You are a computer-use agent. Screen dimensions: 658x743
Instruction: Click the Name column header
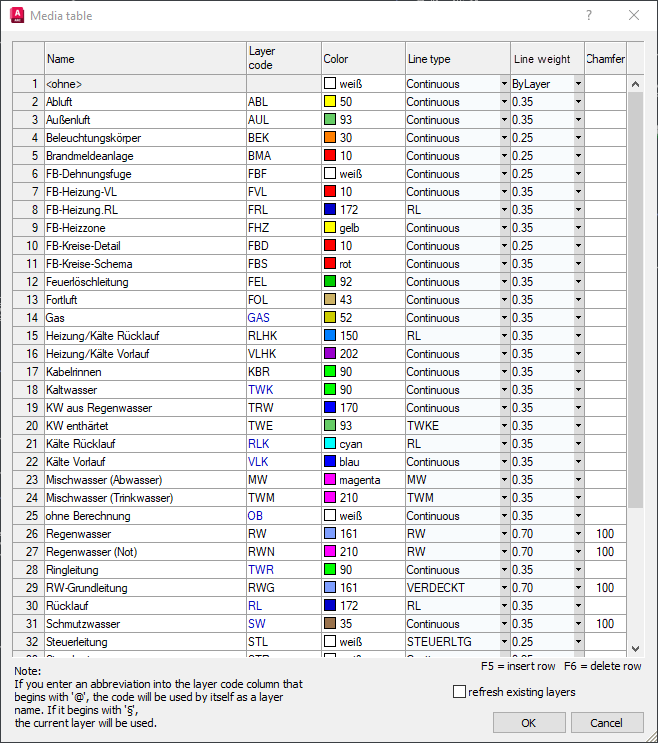coord(145,58)
